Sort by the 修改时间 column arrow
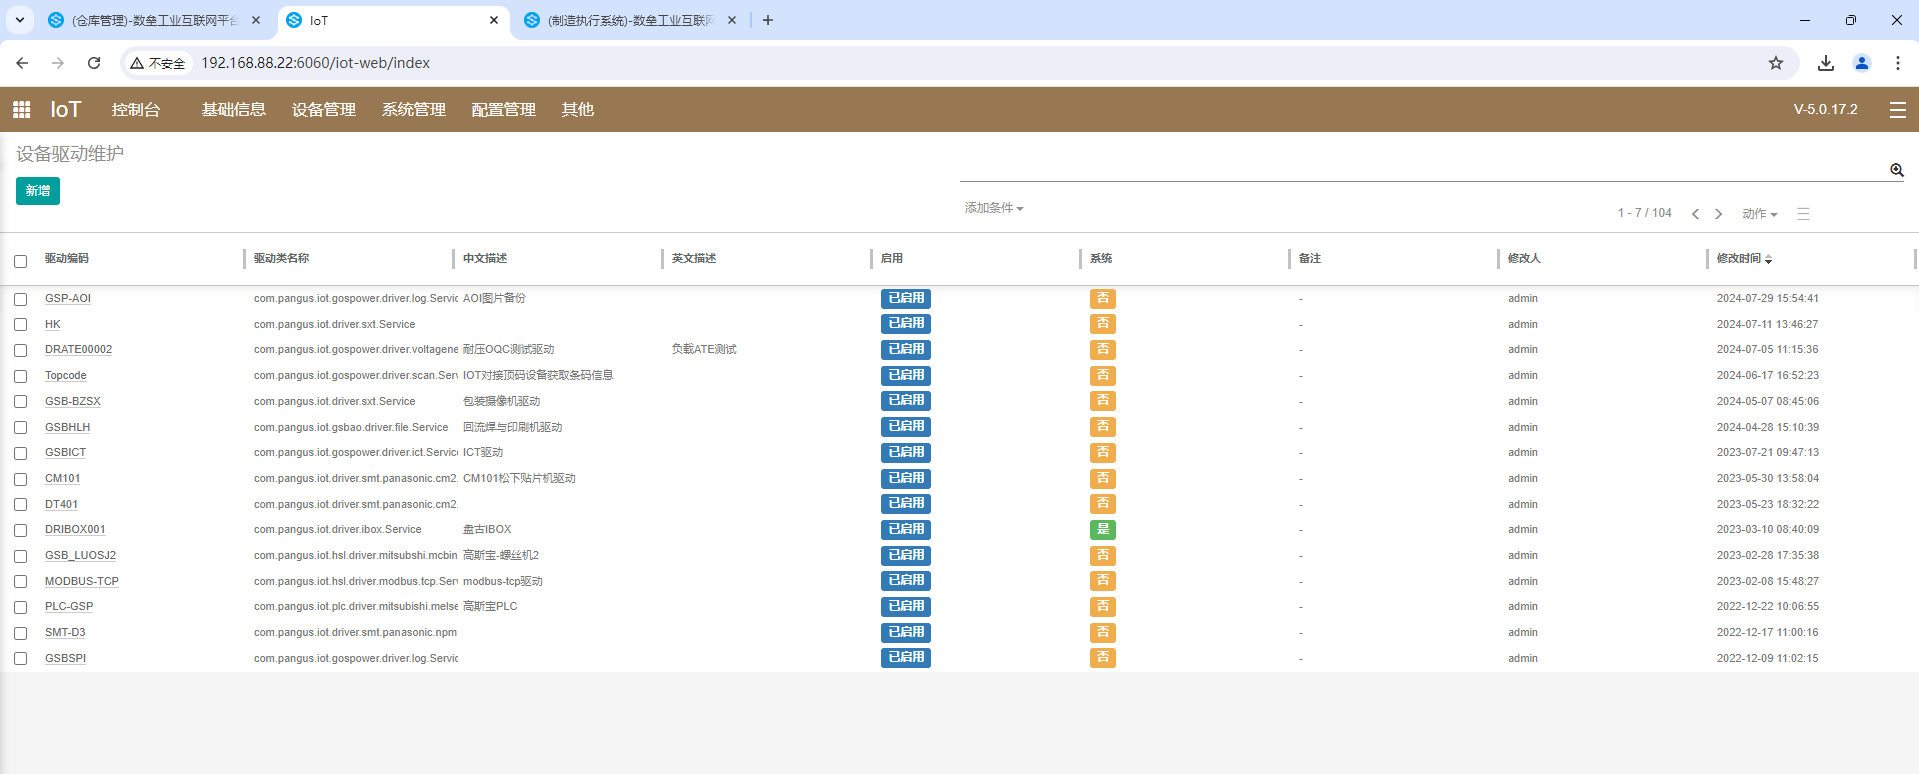The height and width of the screenshot is (774, 1919). pos(1768,259)
